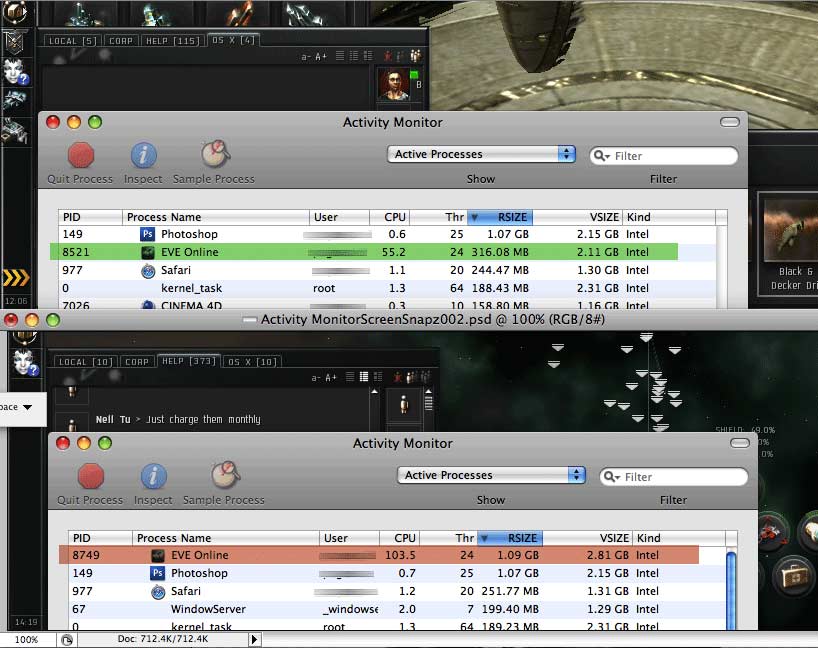Click Filter search field in lower Activity Monitor
Viewport: 818px width, 648px height.
tap(673, 476)
